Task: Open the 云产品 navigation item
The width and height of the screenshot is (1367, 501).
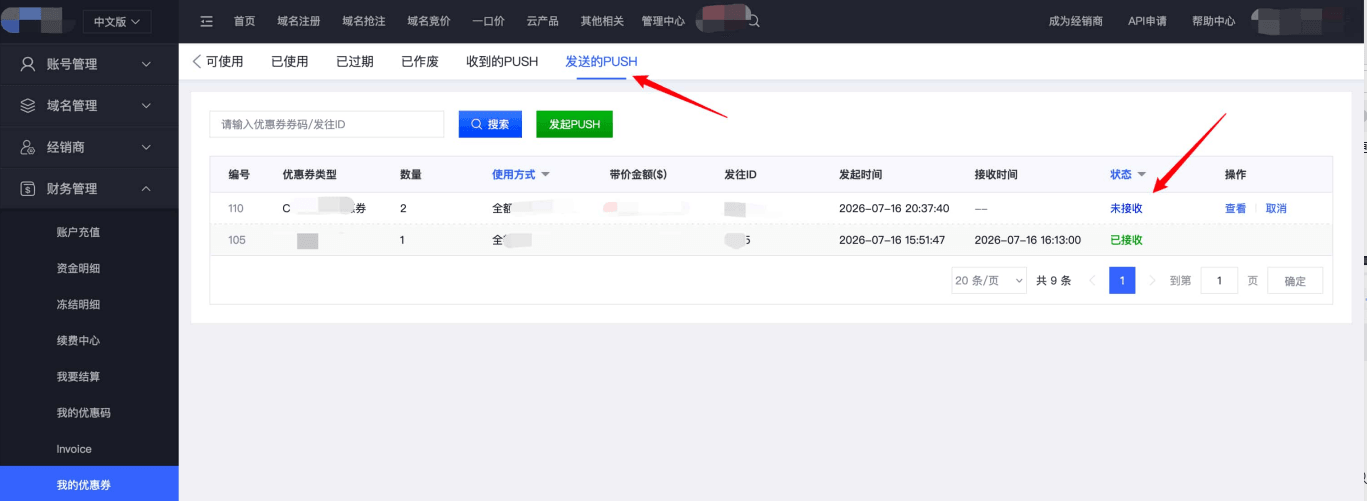Action: coord(543,21)
